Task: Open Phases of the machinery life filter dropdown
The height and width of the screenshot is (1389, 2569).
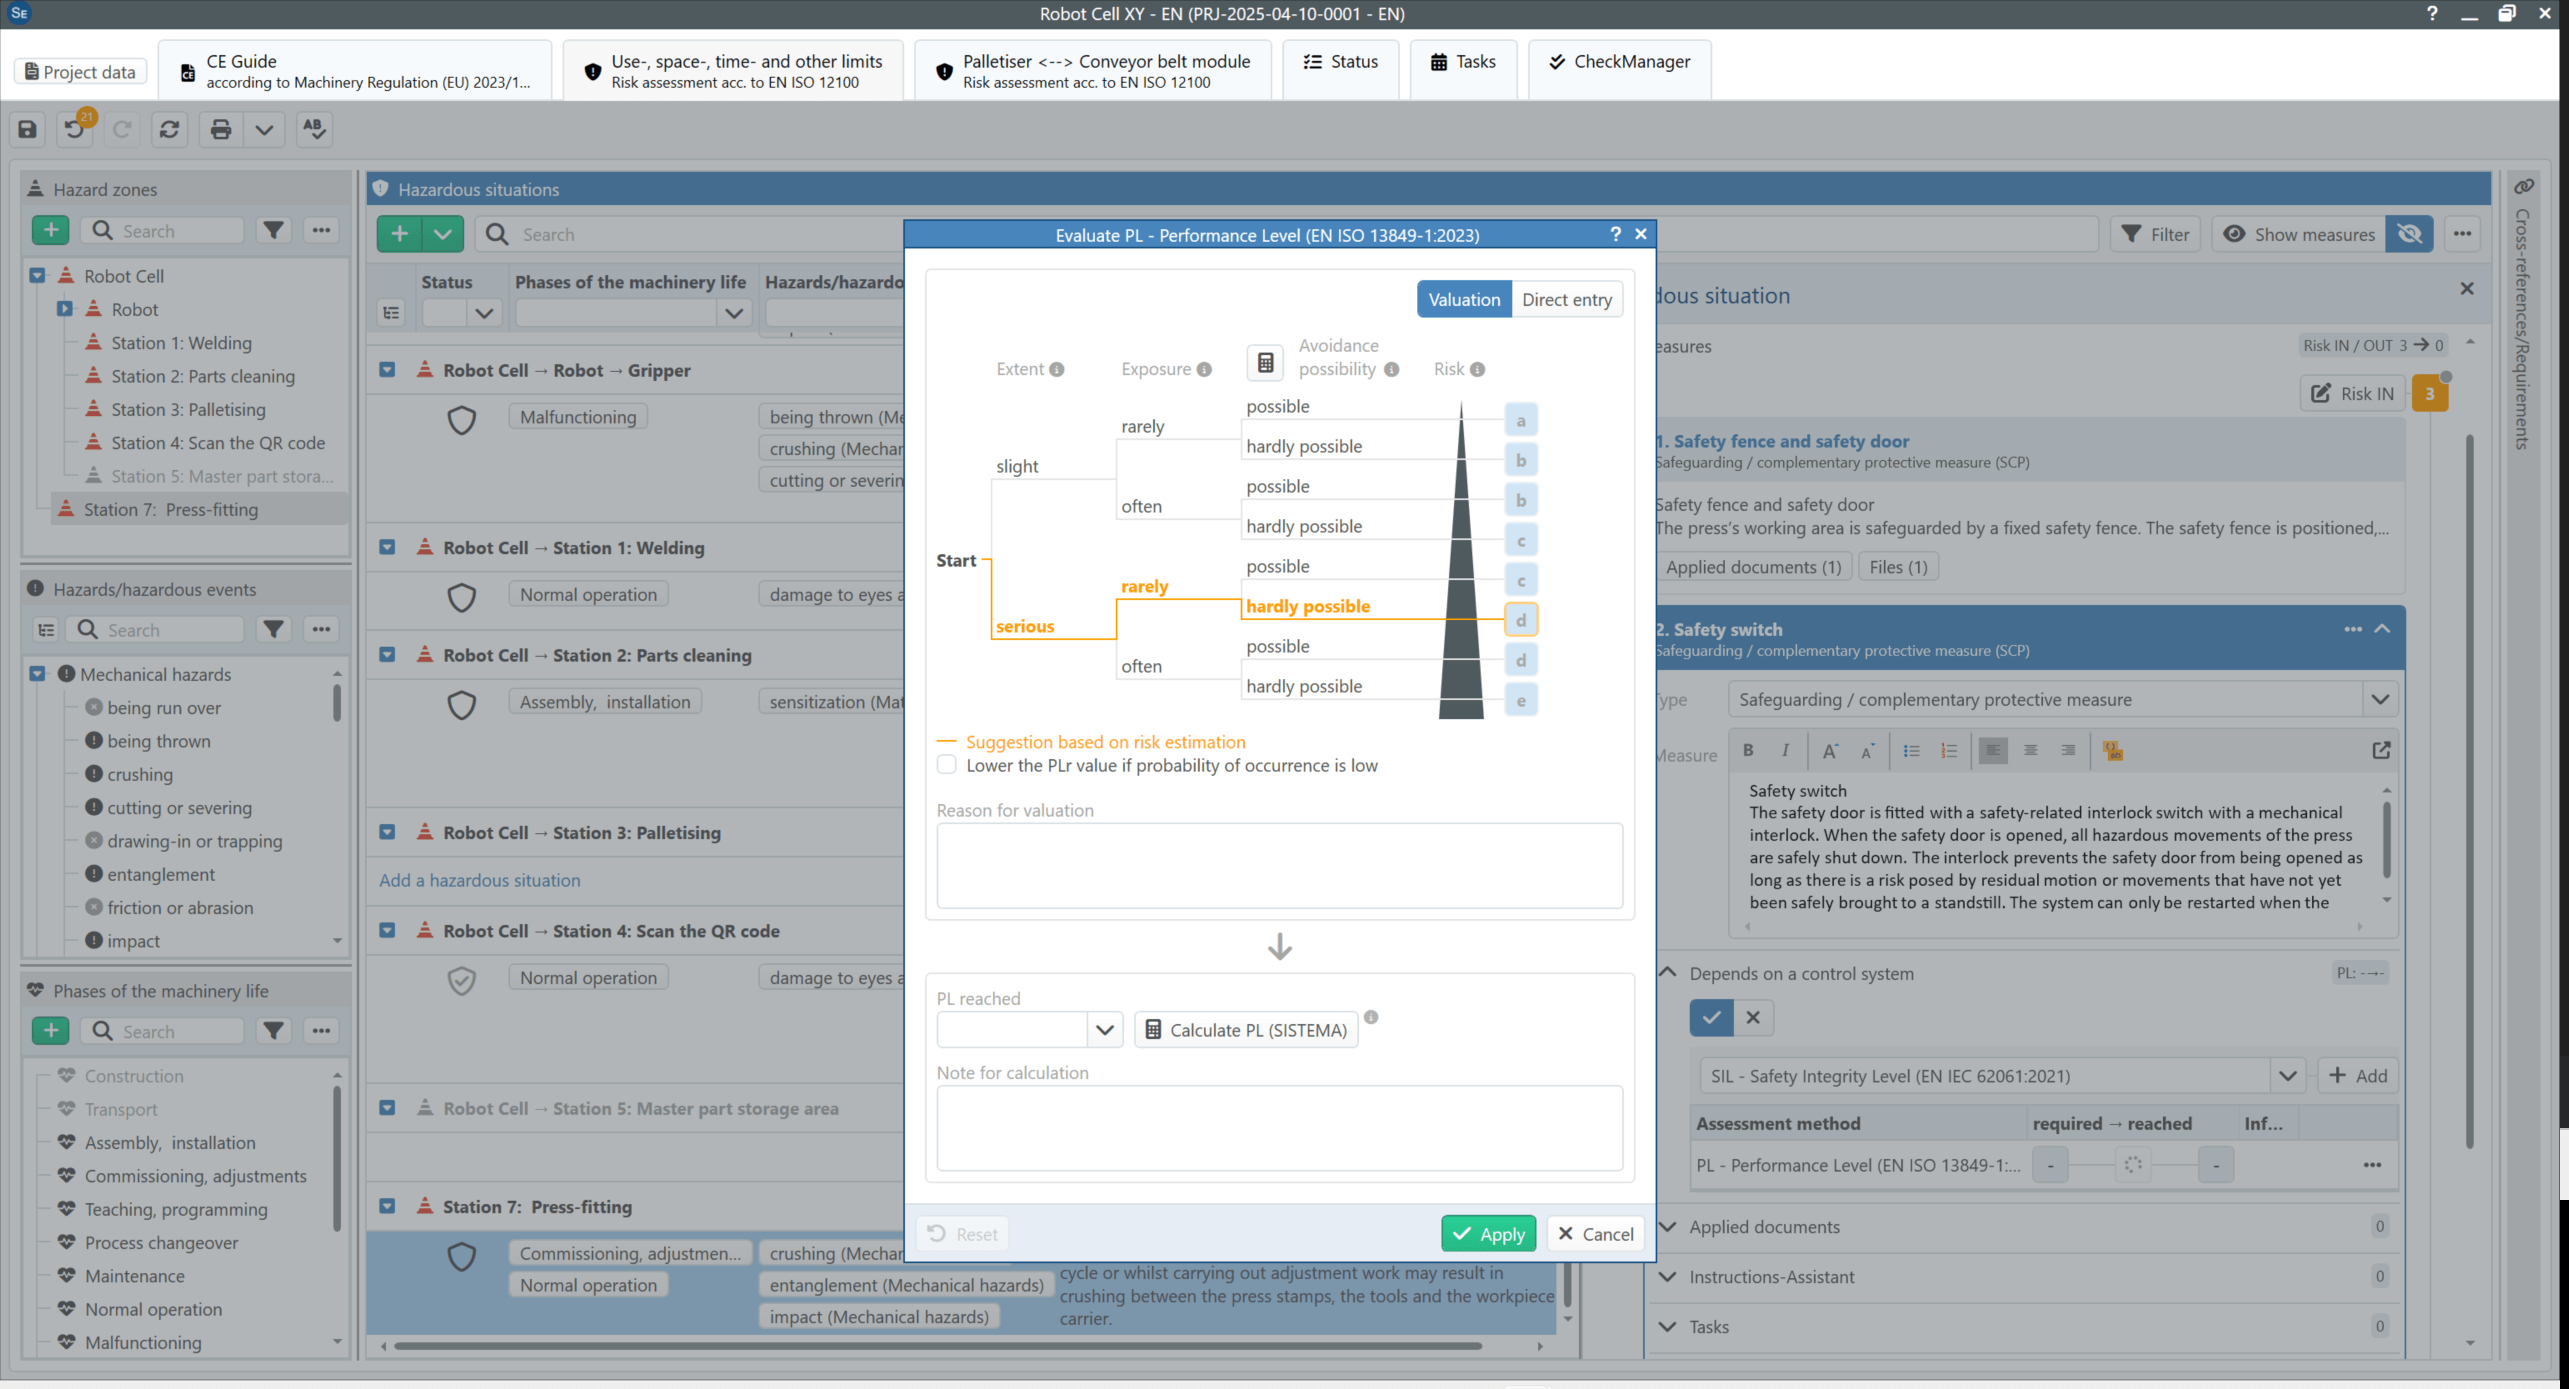Action: (x=734, y=313)
